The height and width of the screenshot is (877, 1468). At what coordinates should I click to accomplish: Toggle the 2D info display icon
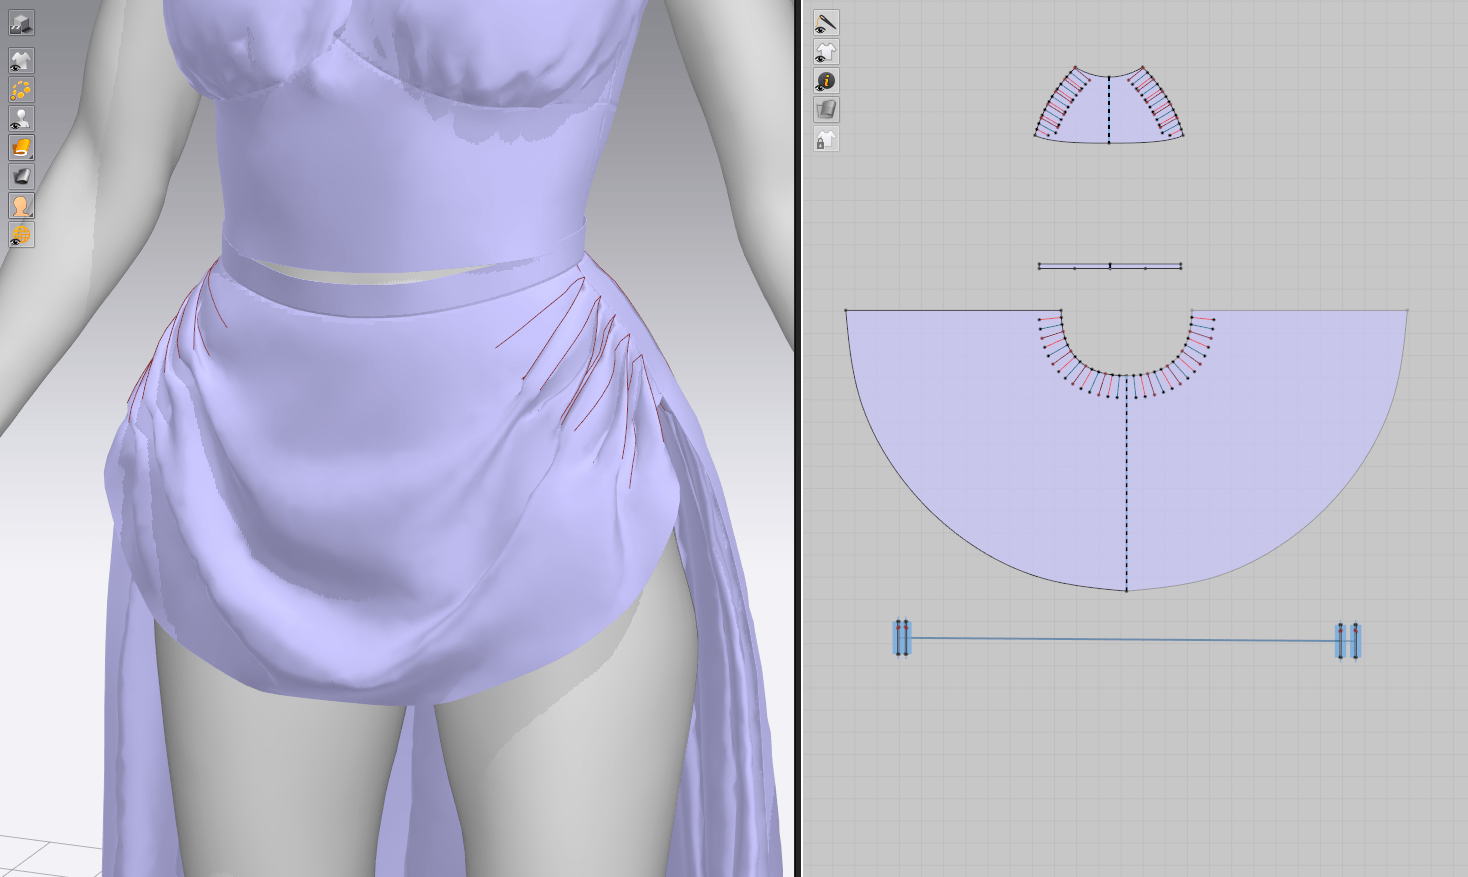(826, 81)
